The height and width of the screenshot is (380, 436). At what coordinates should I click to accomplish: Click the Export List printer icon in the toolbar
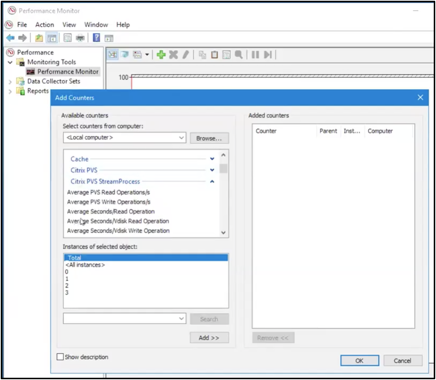pos(80,38)
